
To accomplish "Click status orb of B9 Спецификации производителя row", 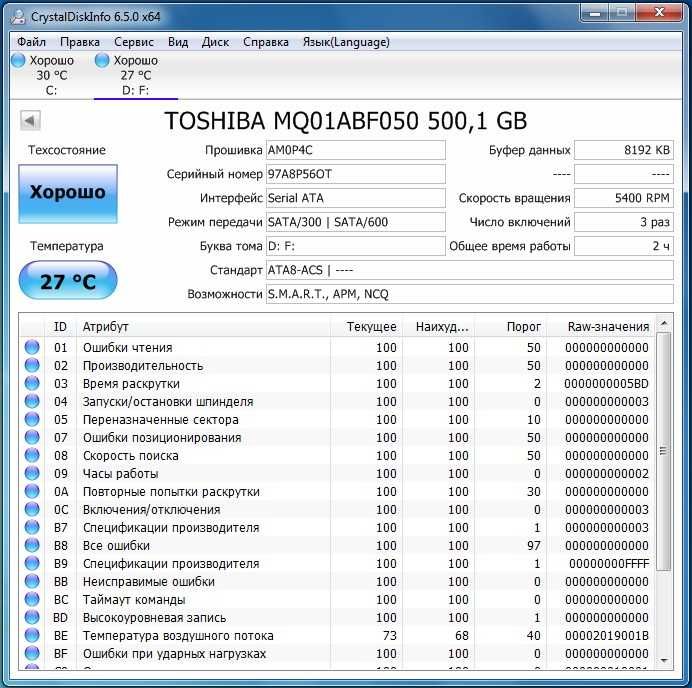I will coord(32,563).
